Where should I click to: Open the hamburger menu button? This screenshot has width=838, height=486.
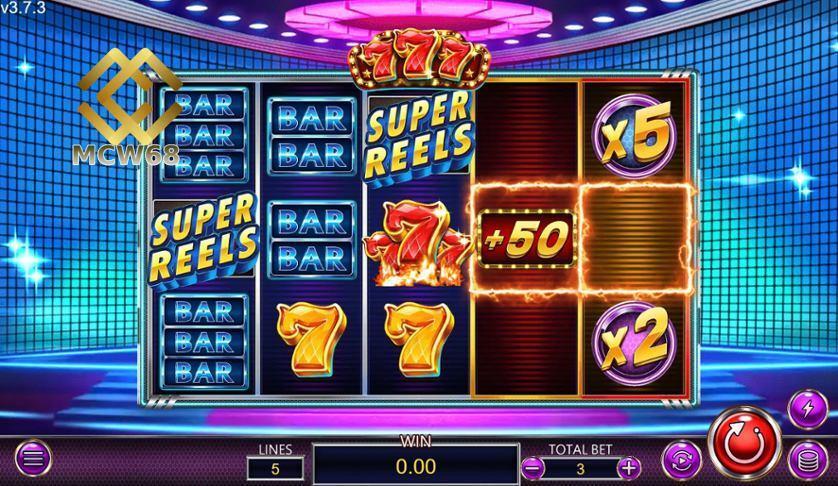click(x=33, y=458)
